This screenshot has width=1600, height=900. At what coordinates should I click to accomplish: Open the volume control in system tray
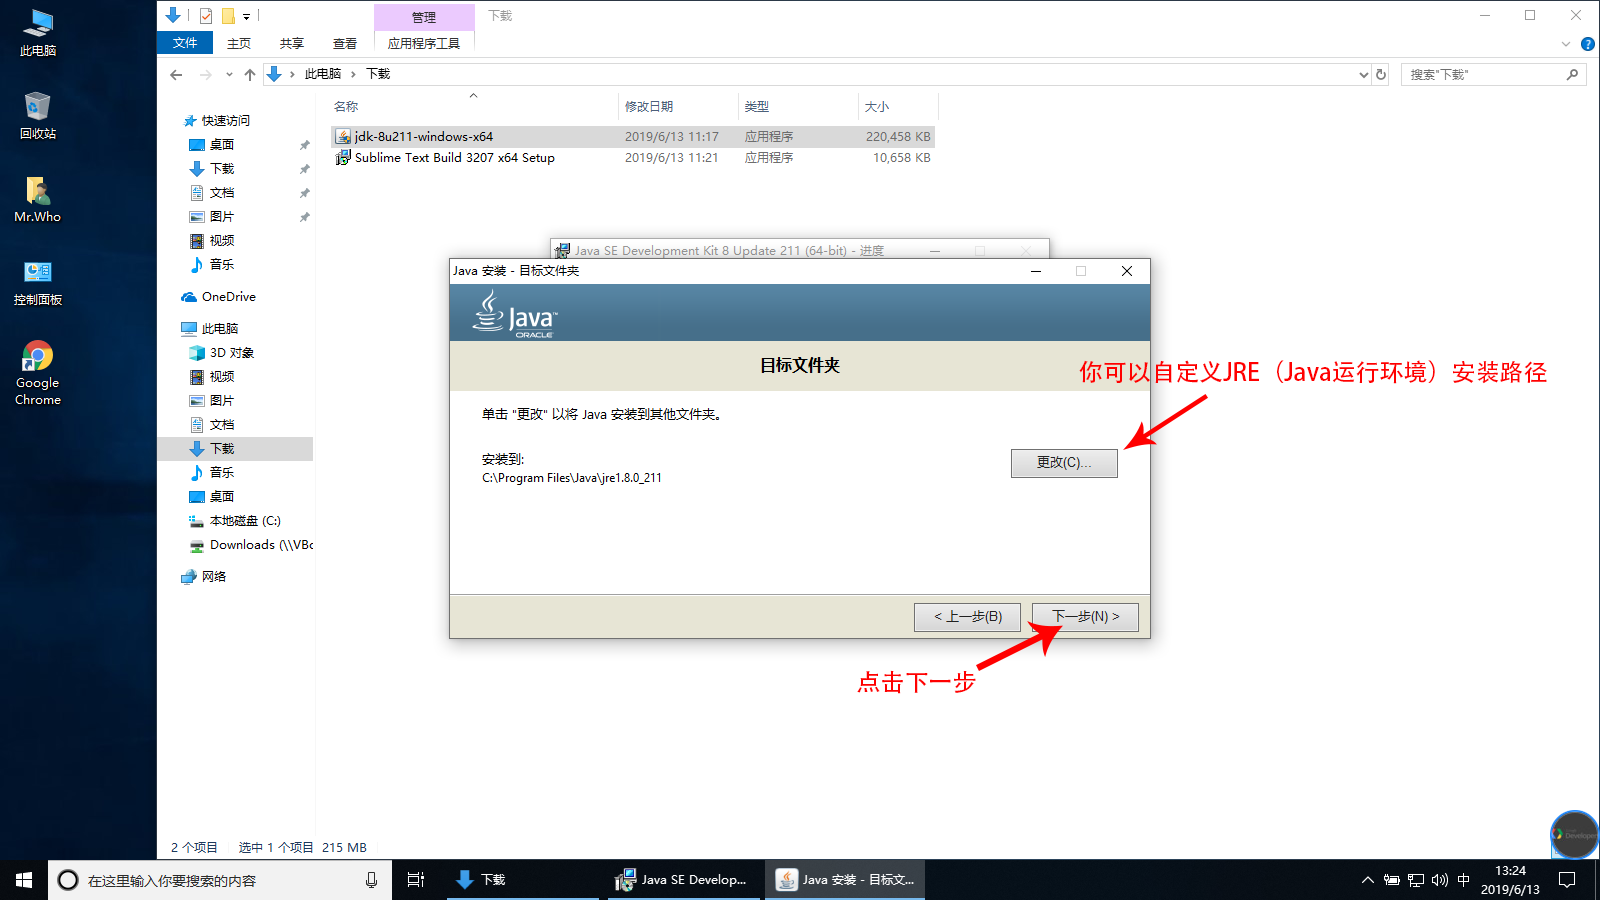click(1440, 880)
